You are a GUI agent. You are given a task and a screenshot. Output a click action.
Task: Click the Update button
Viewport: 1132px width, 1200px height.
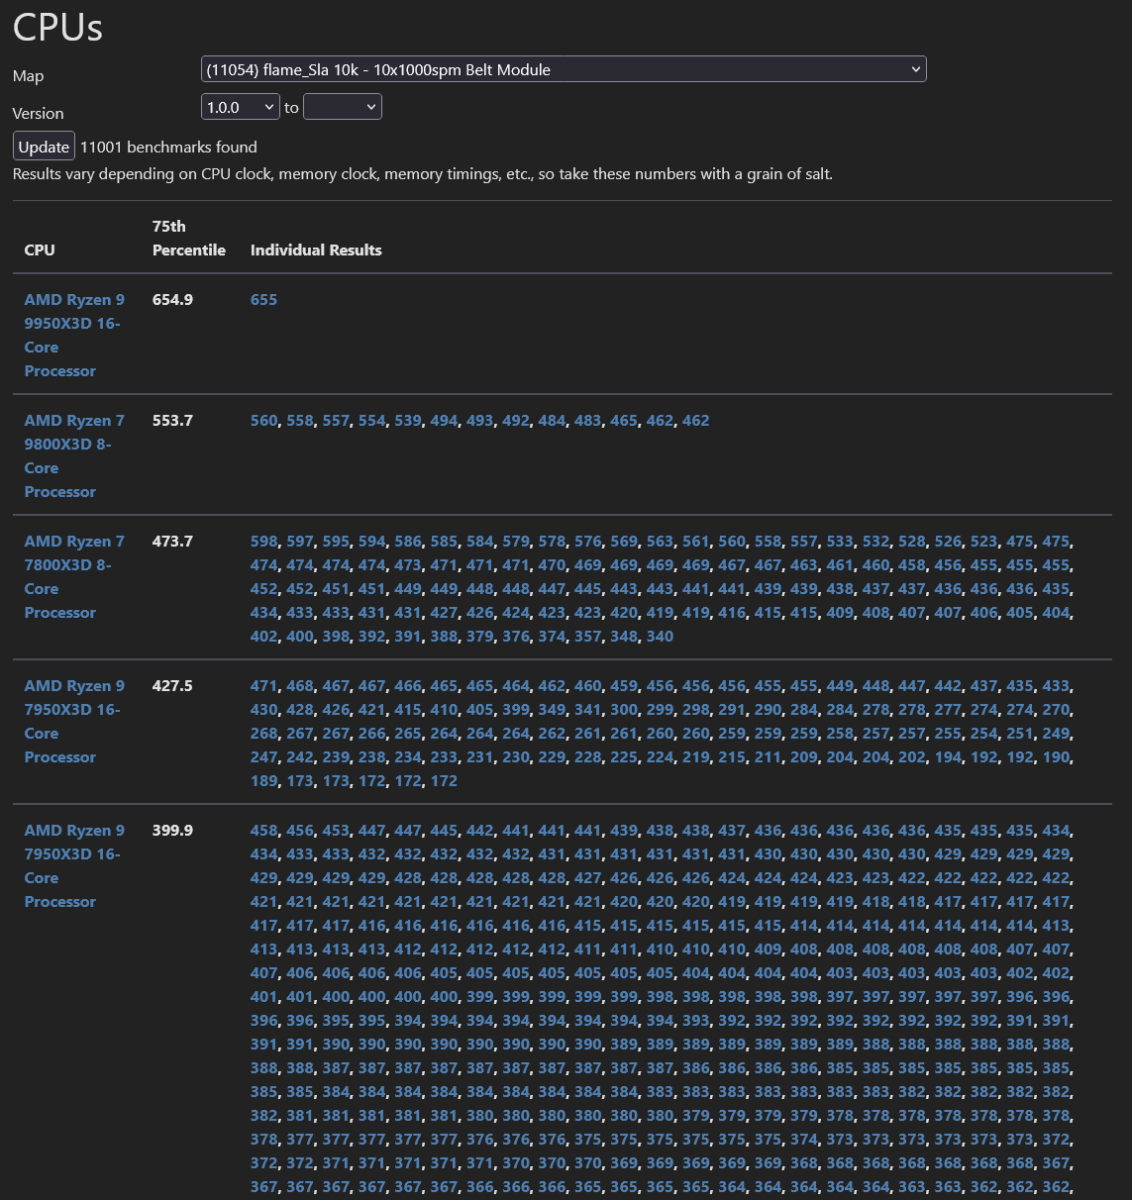(x=42, y=145)
